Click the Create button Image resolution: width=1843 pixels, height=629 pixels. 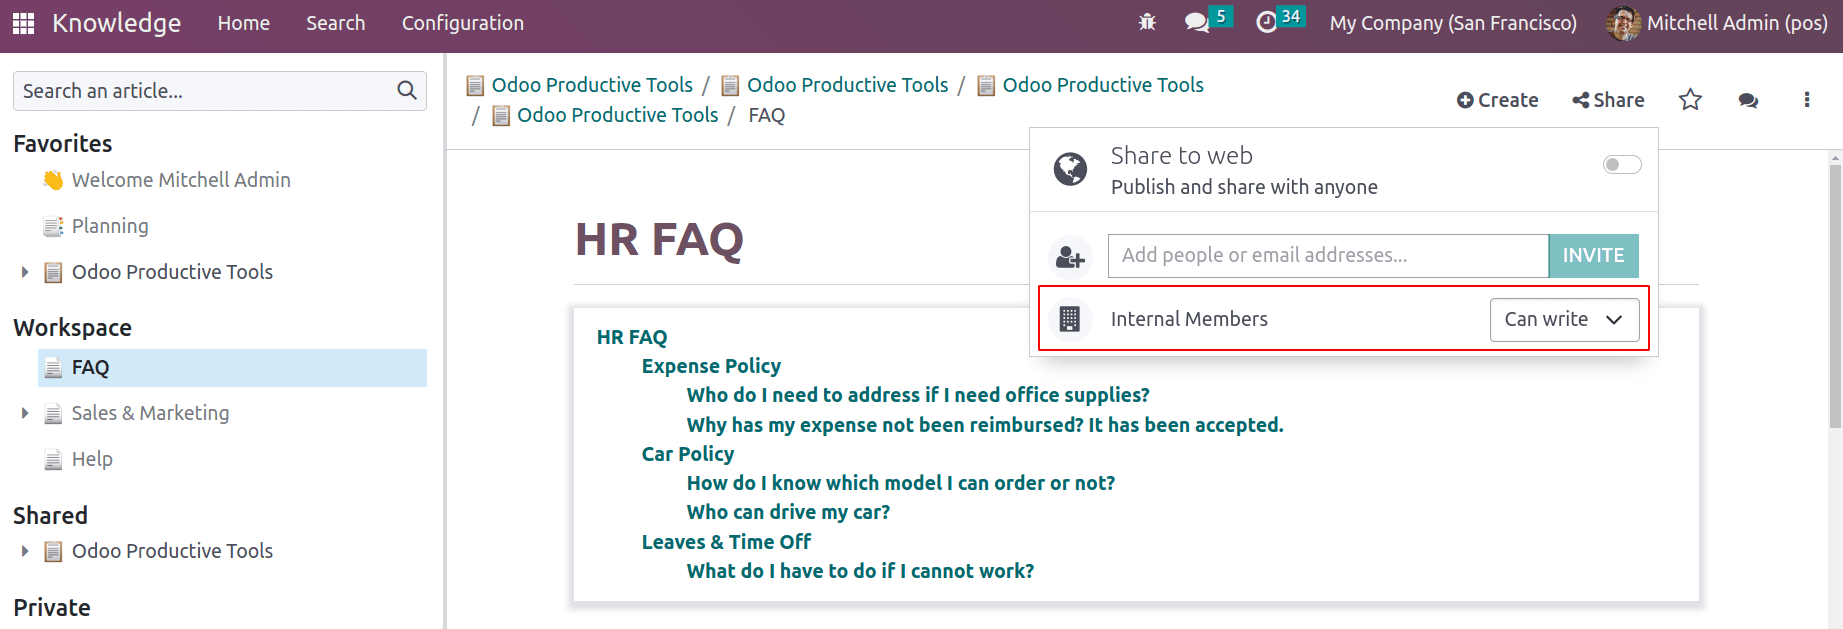click(1497, 100)
